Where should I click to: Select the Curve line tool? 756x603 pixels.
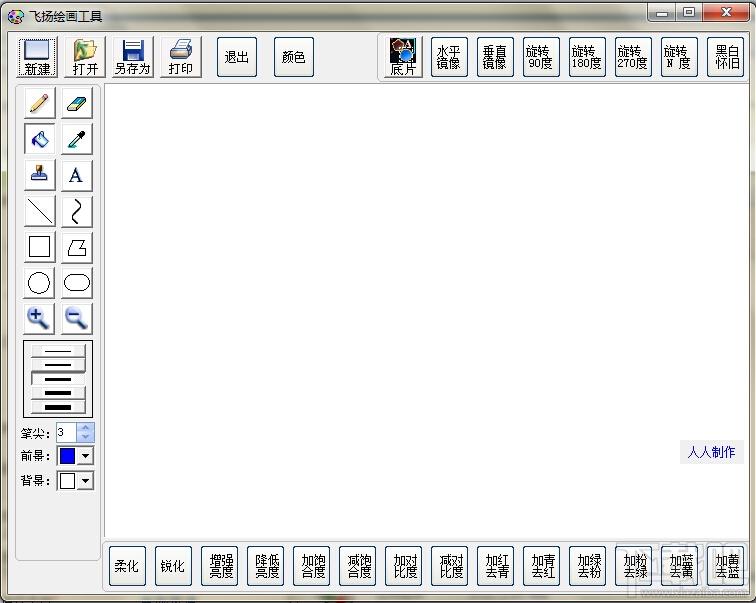[76, 211]
